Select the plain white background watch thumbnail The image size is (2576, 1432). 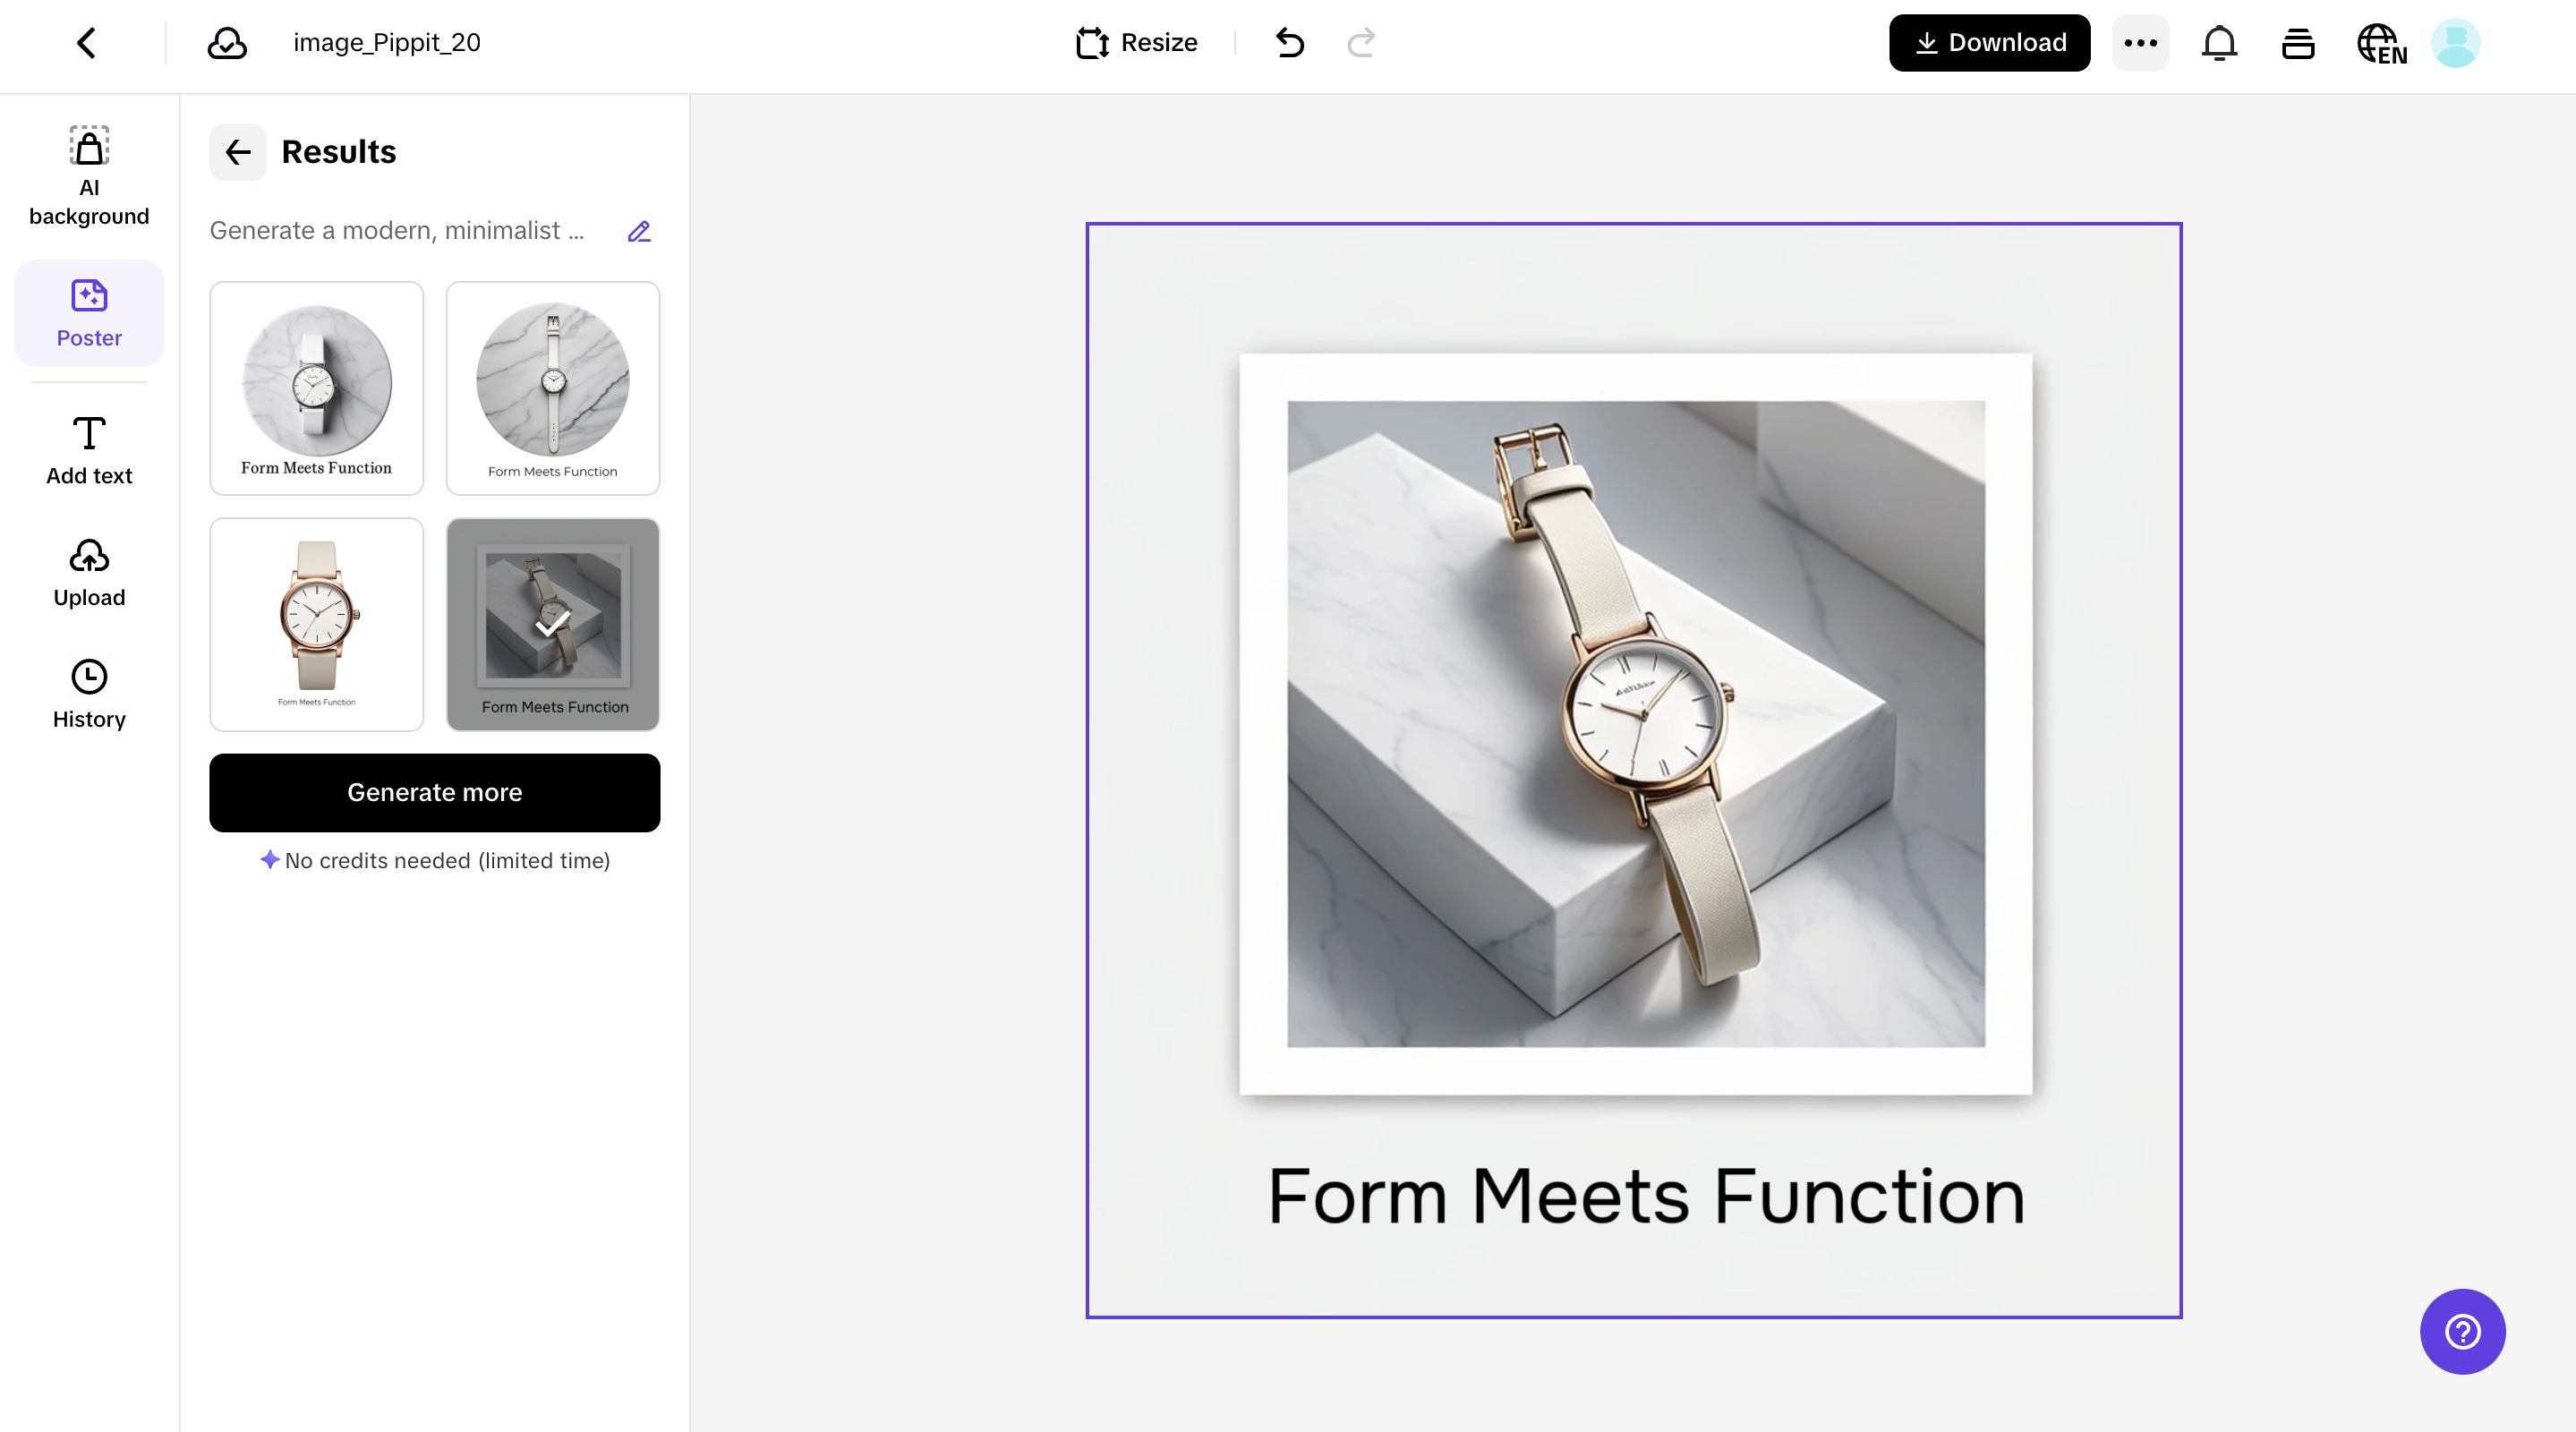coord(316,624)
